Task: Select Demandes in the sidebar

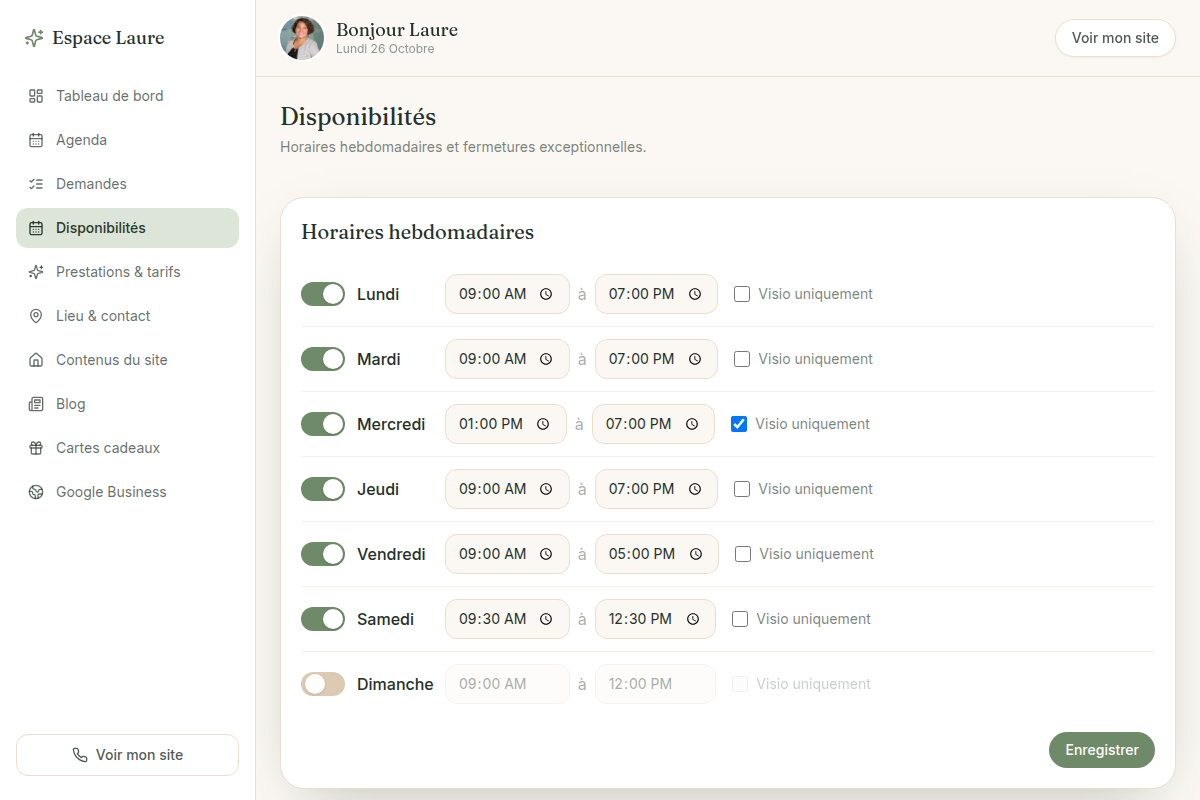Action: pos(127,184)
